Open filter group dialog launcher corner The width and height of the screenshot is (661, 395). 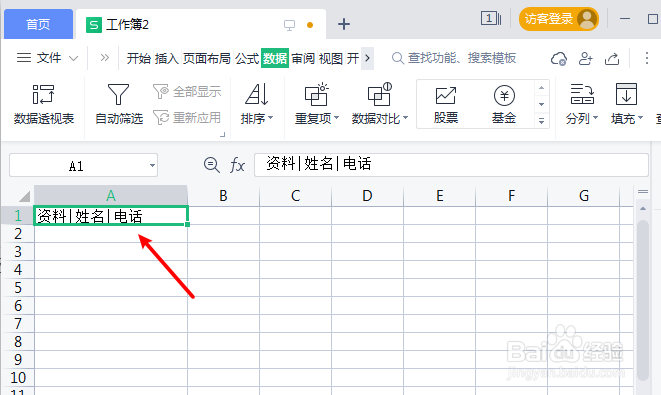pos(223,134)
